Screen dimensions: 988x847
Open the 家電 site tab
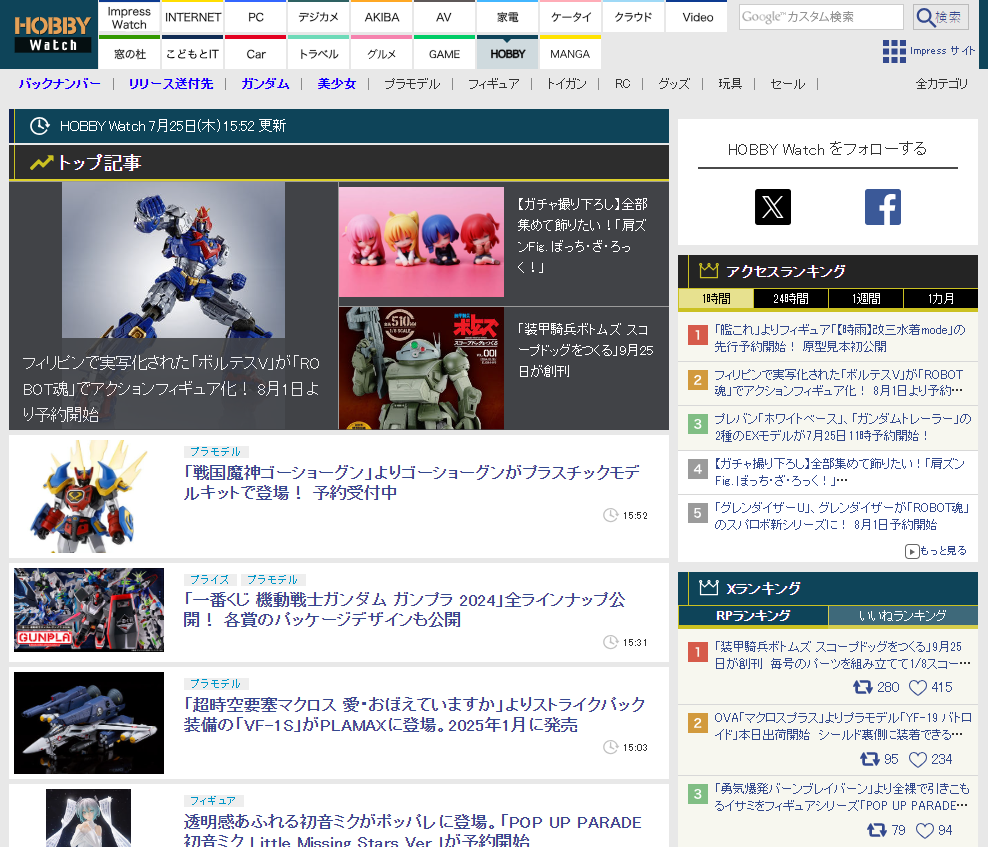click(x=507, y=17)
